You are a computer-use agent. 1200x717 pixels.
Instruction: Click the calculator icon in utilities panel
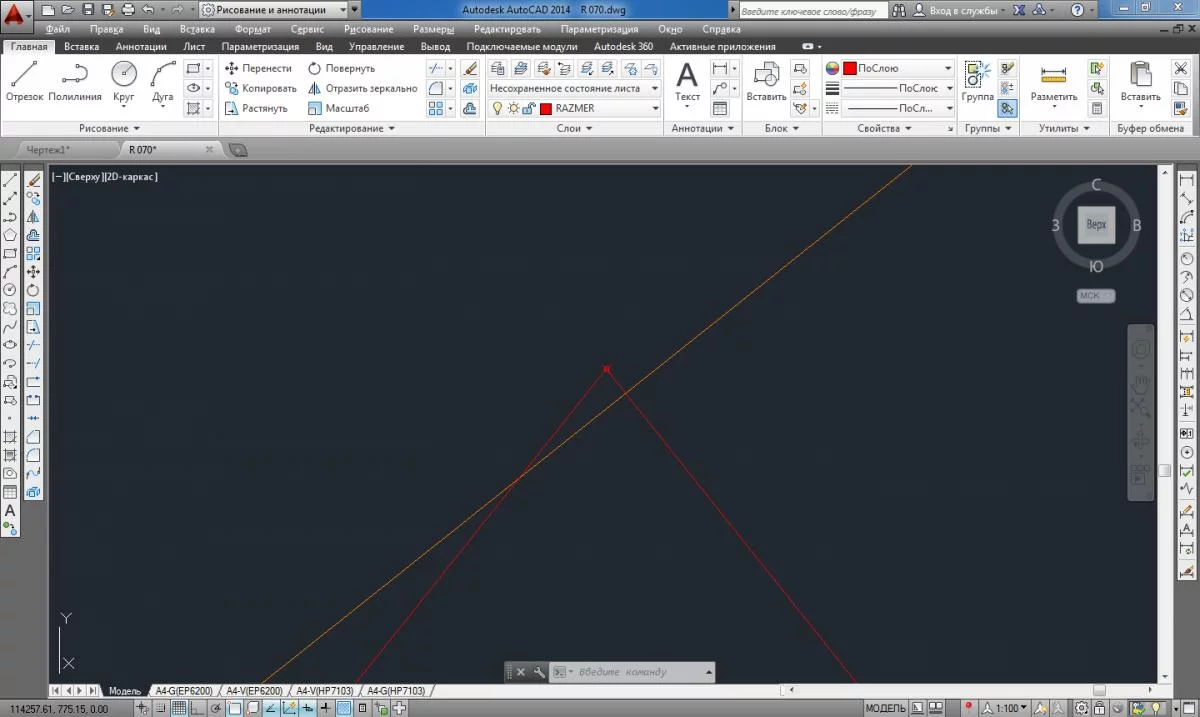1097,109
